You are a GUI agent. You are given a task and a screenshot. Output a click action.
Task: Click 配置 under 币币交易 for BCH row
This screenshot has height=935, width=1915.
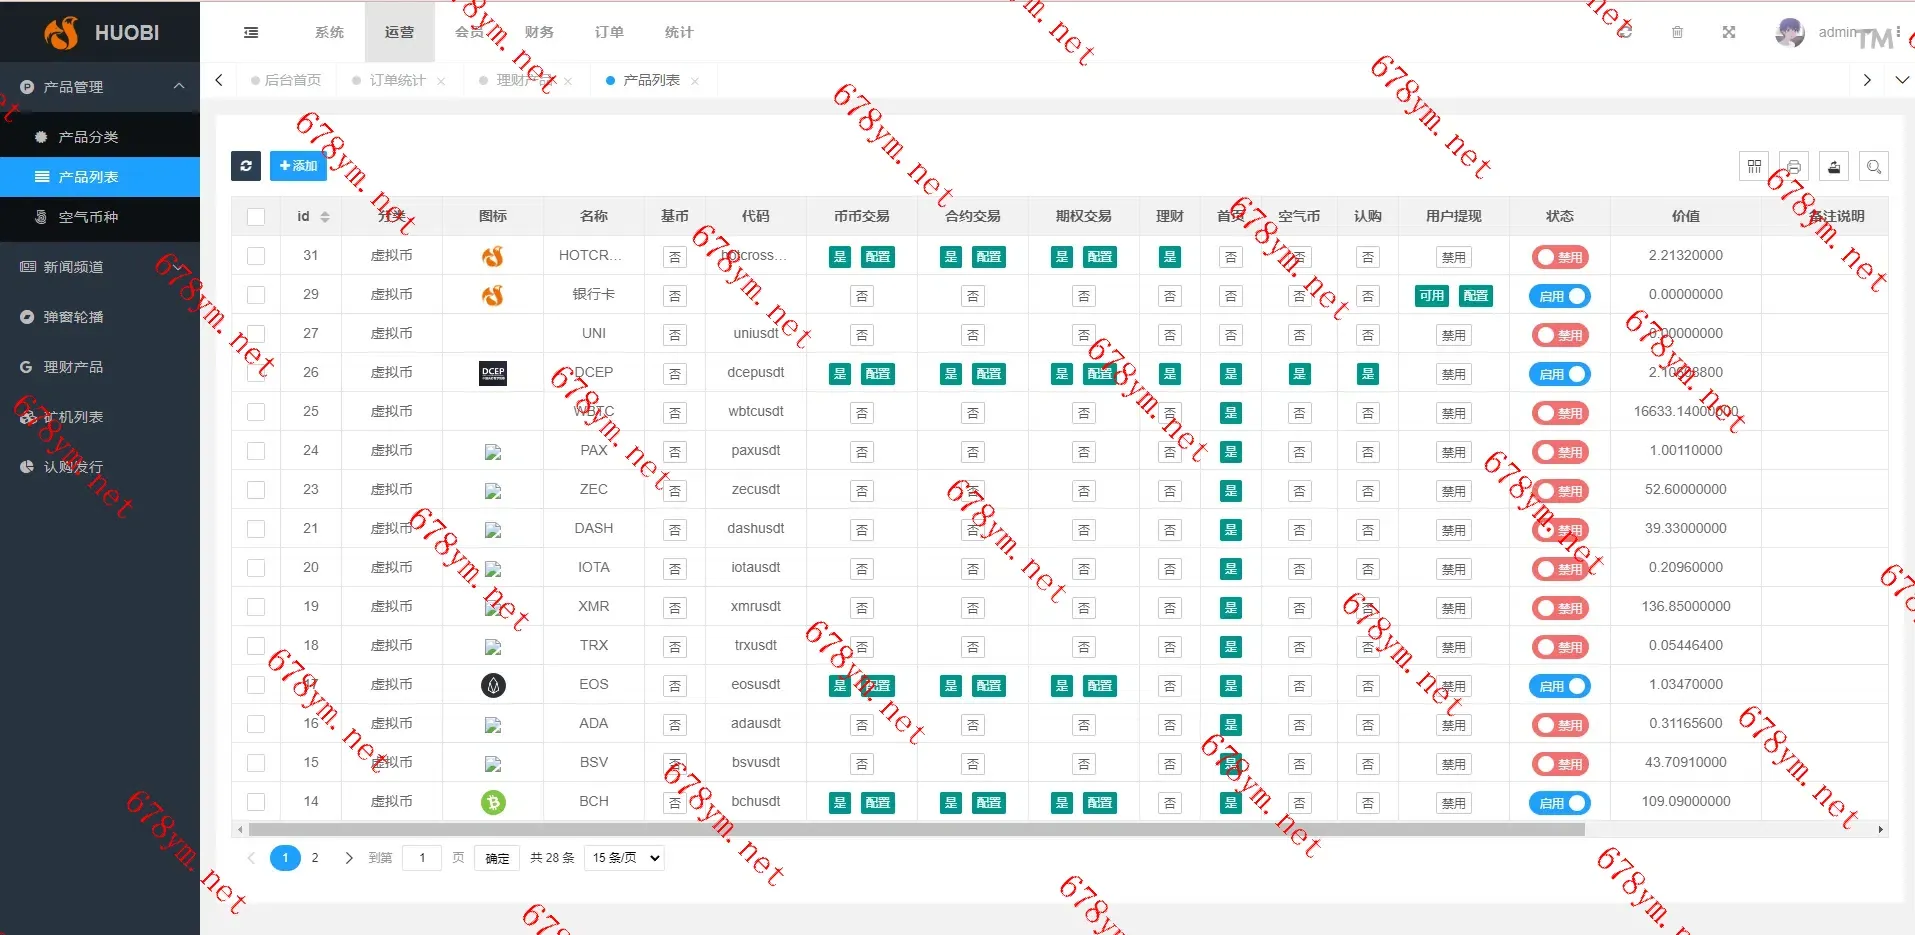[x=878, y=803]
